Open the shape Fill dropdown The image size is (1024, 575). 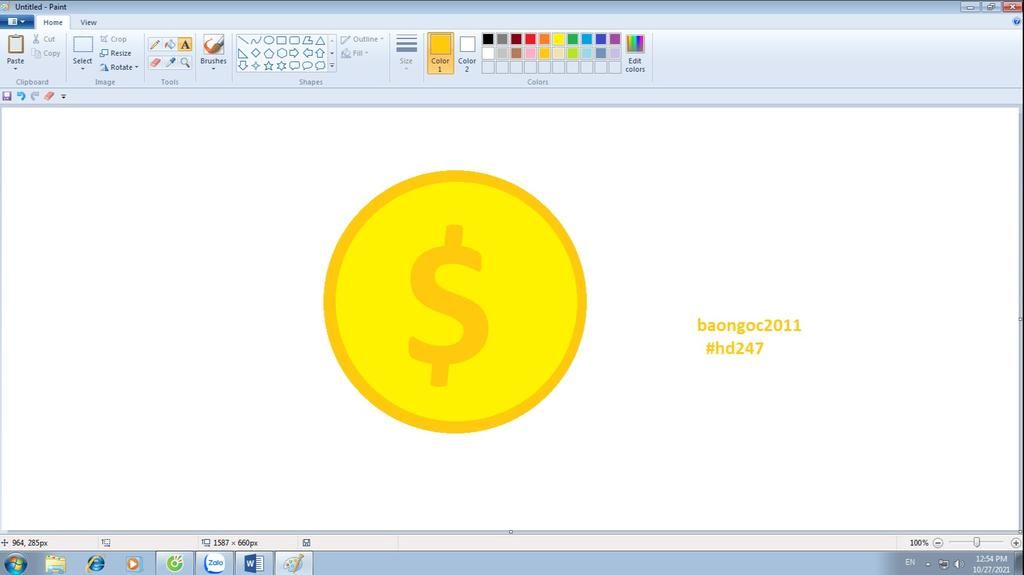[x=355, y=53]
